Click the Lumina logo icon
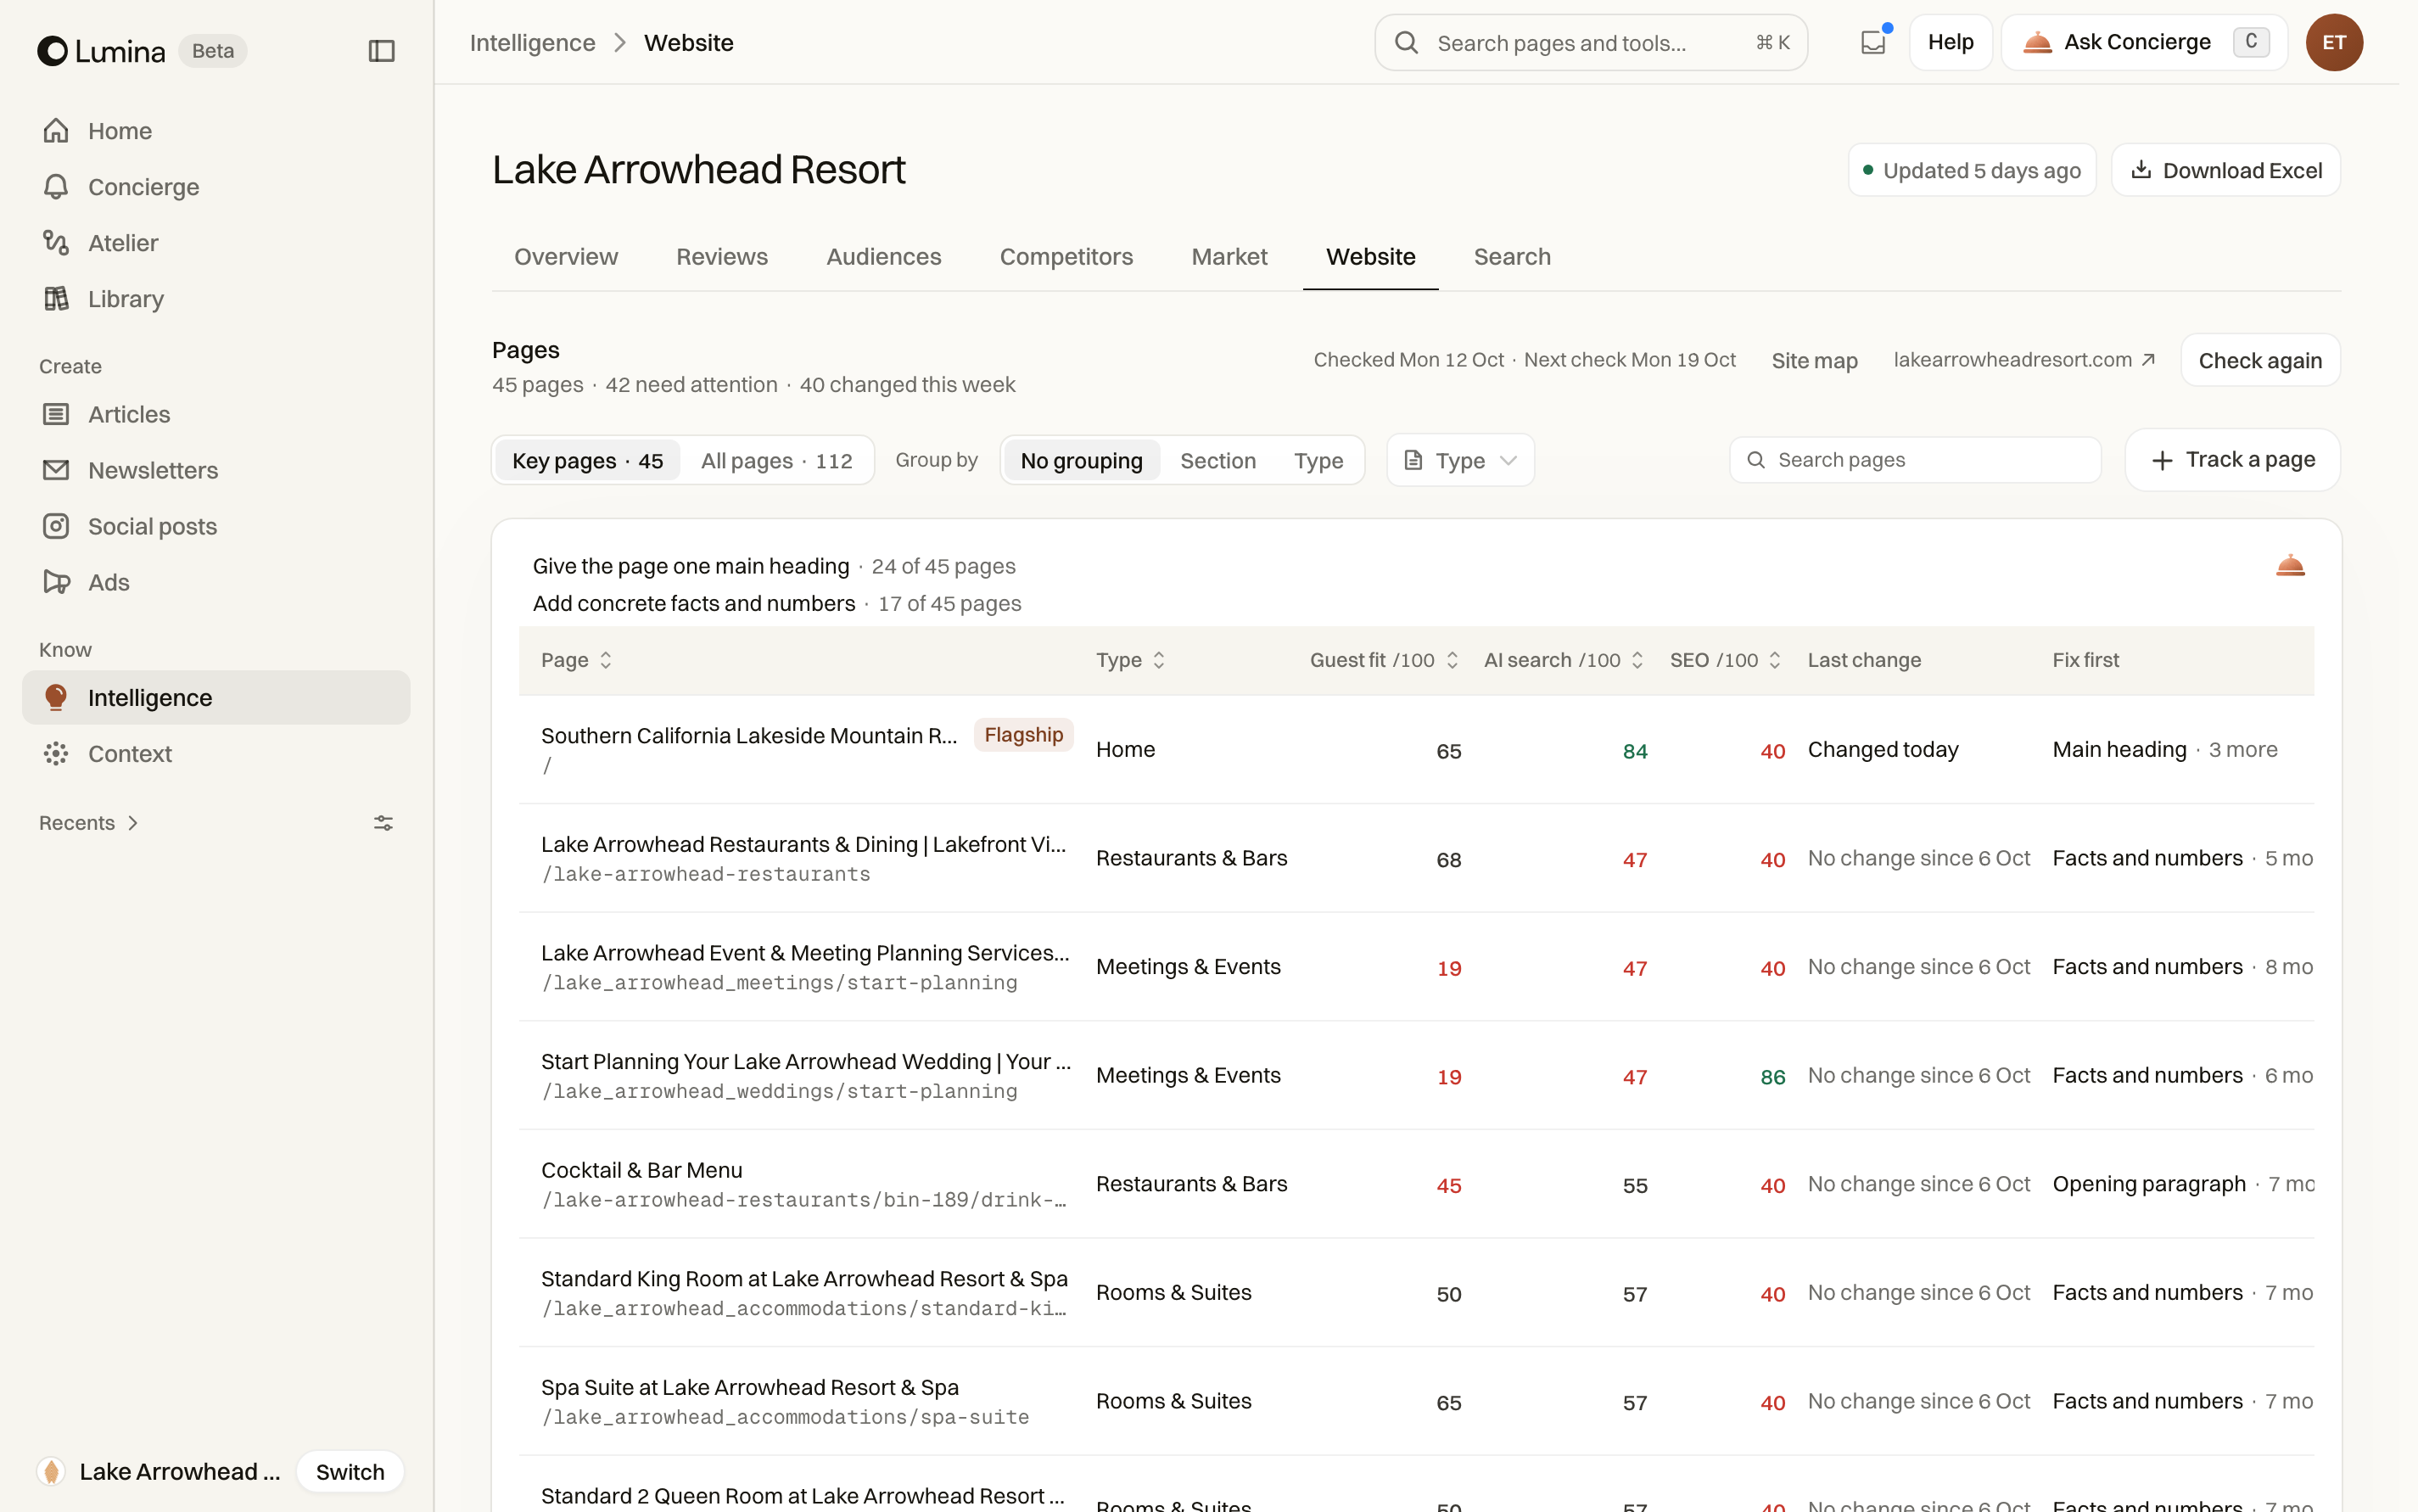The image size is (2418, 1512). coord(52,50)
